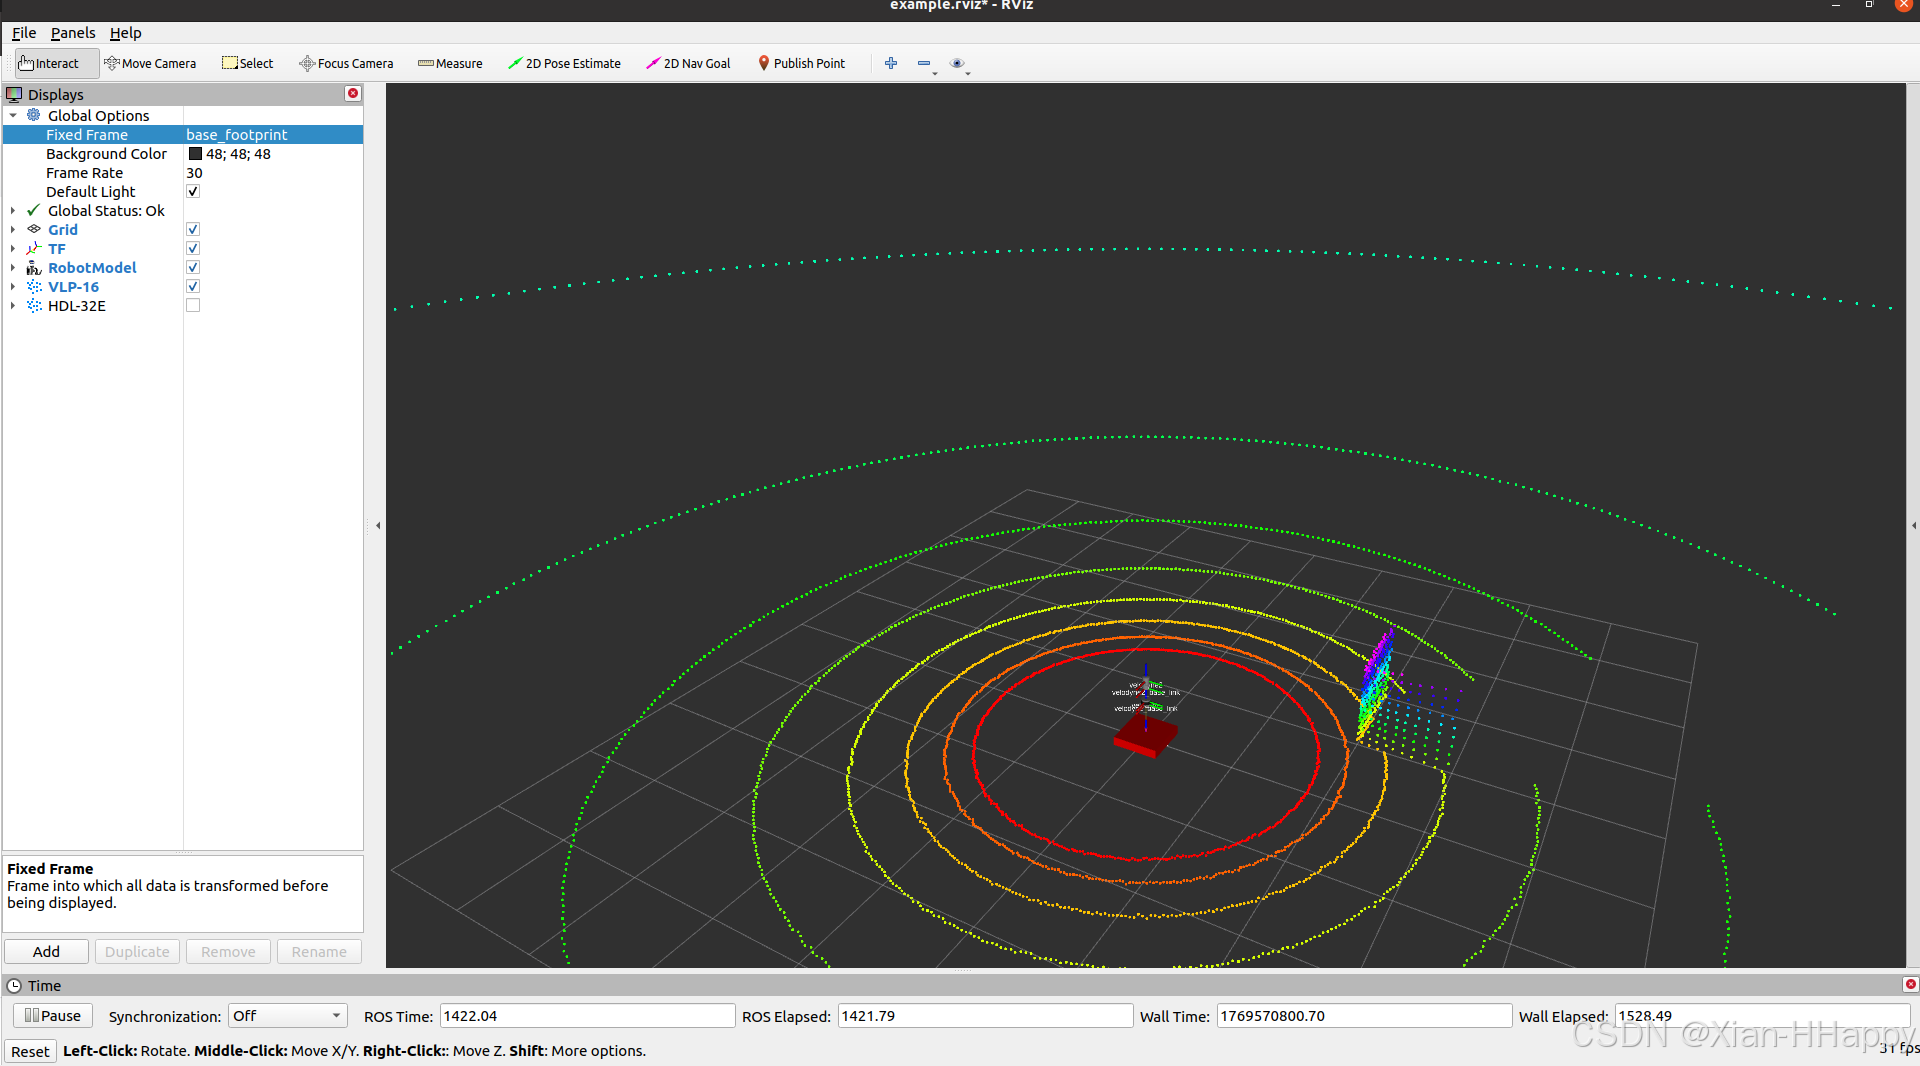Screen dimensions: 1920x1066
Task: Click the ROS Elapsed field
Action: point(985,1015)
